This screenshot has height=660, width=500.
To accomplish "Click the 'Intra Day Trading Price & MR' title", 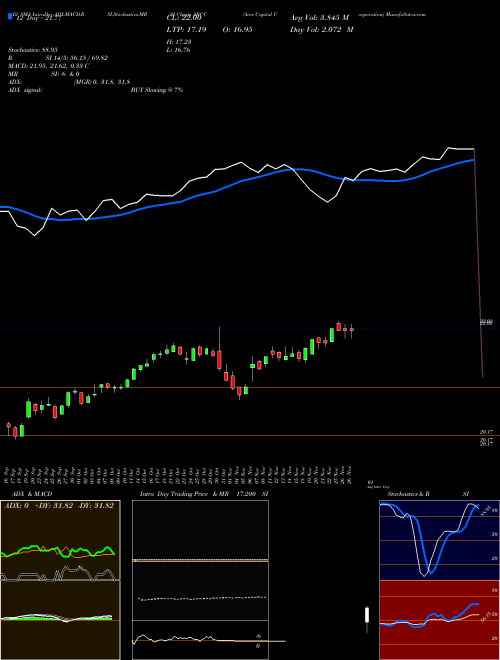I will (x=184, y=494).
